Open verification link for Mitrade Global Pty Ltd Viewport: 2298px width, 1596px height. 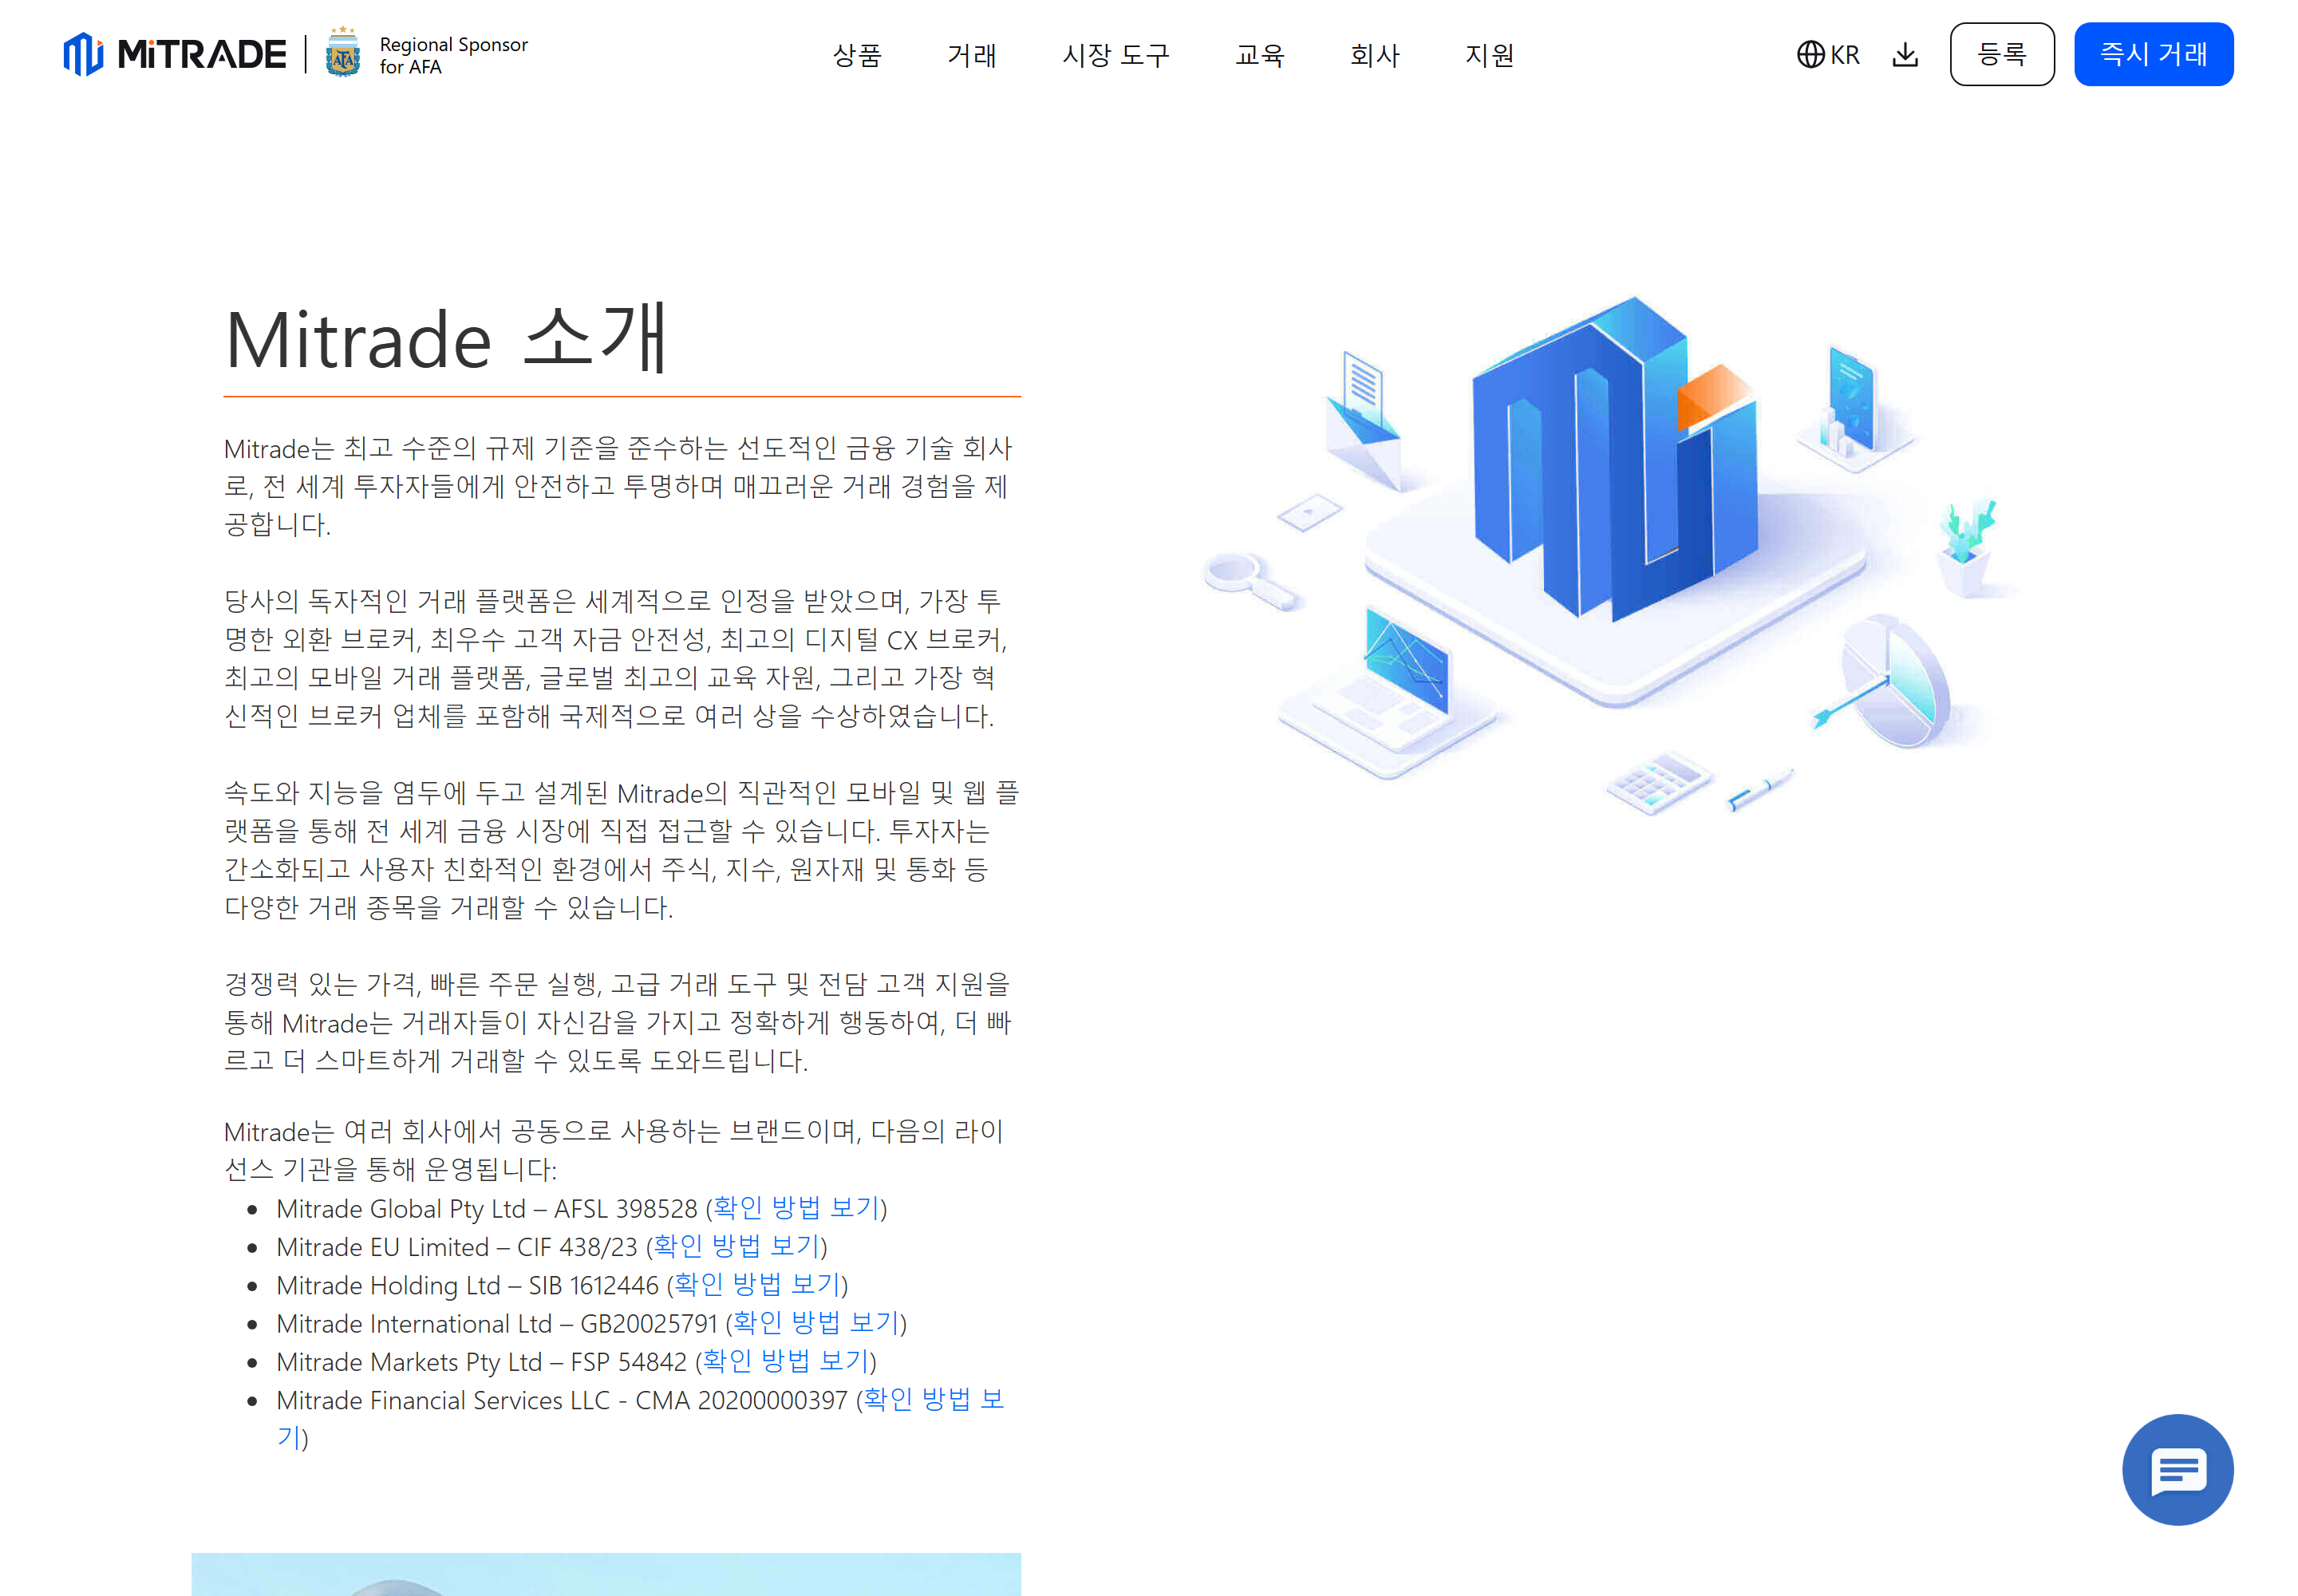pos(796,1207)
